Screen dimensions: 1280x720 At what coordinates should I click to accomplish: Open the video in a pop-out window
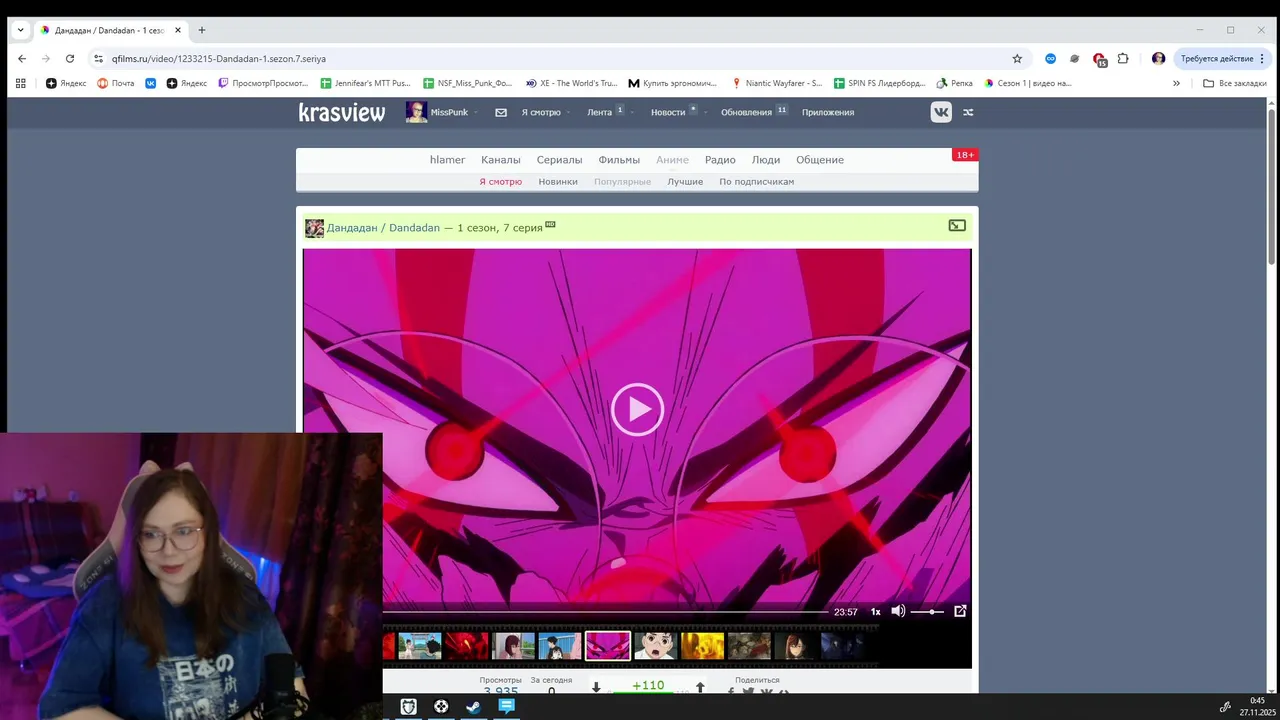[x=960, y=611]
